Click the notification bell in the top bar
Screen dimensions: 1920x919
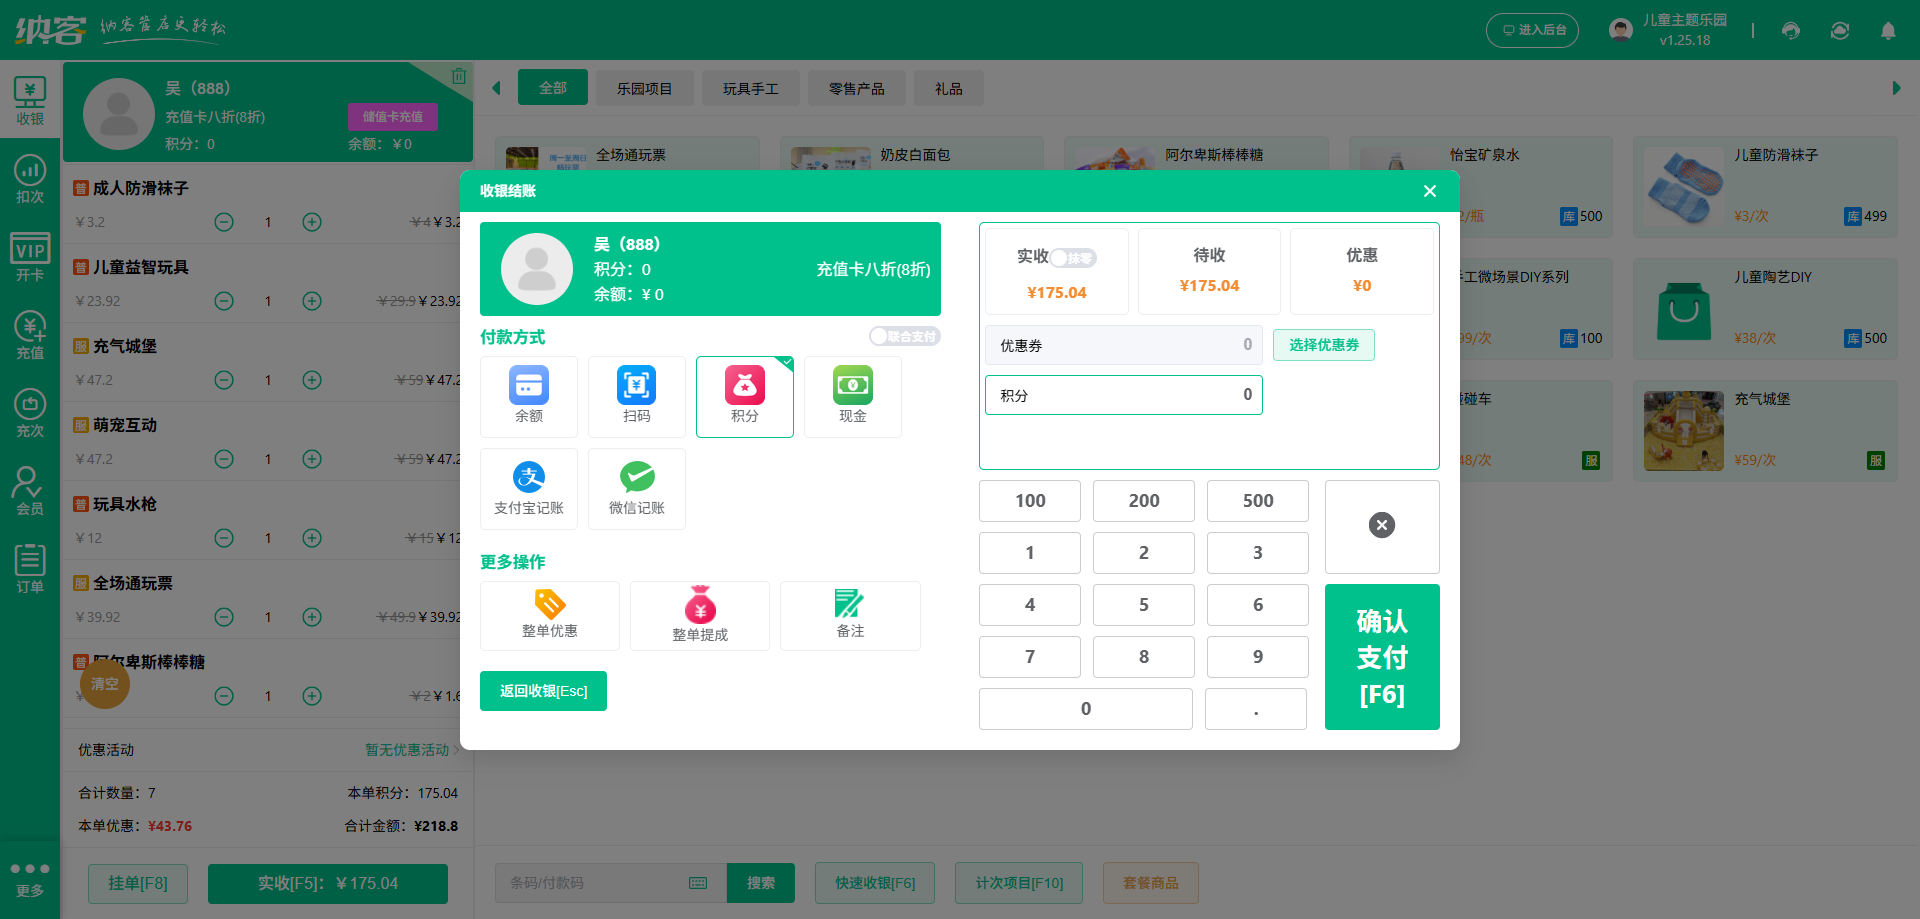tap(1888, 30)
